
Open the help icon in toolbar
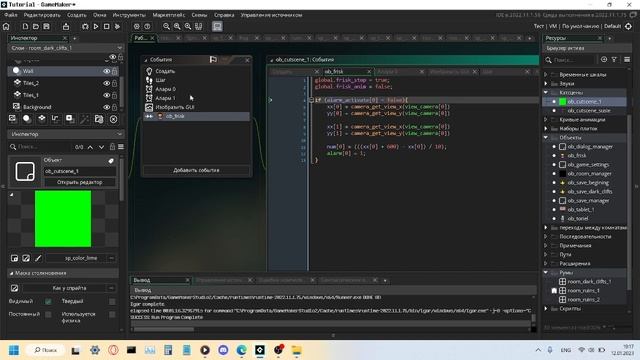click(x=147, y=27)
